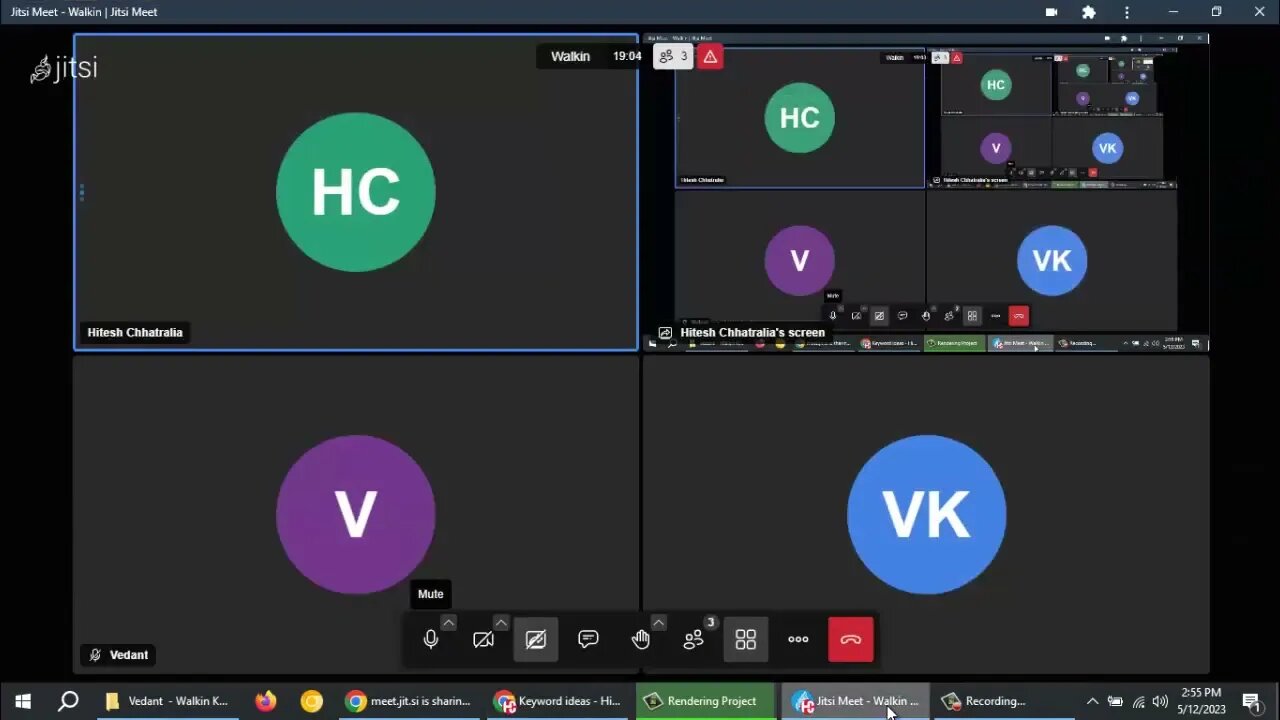
Task: Open the Windows Start menu
Action: tap(23, 701)
